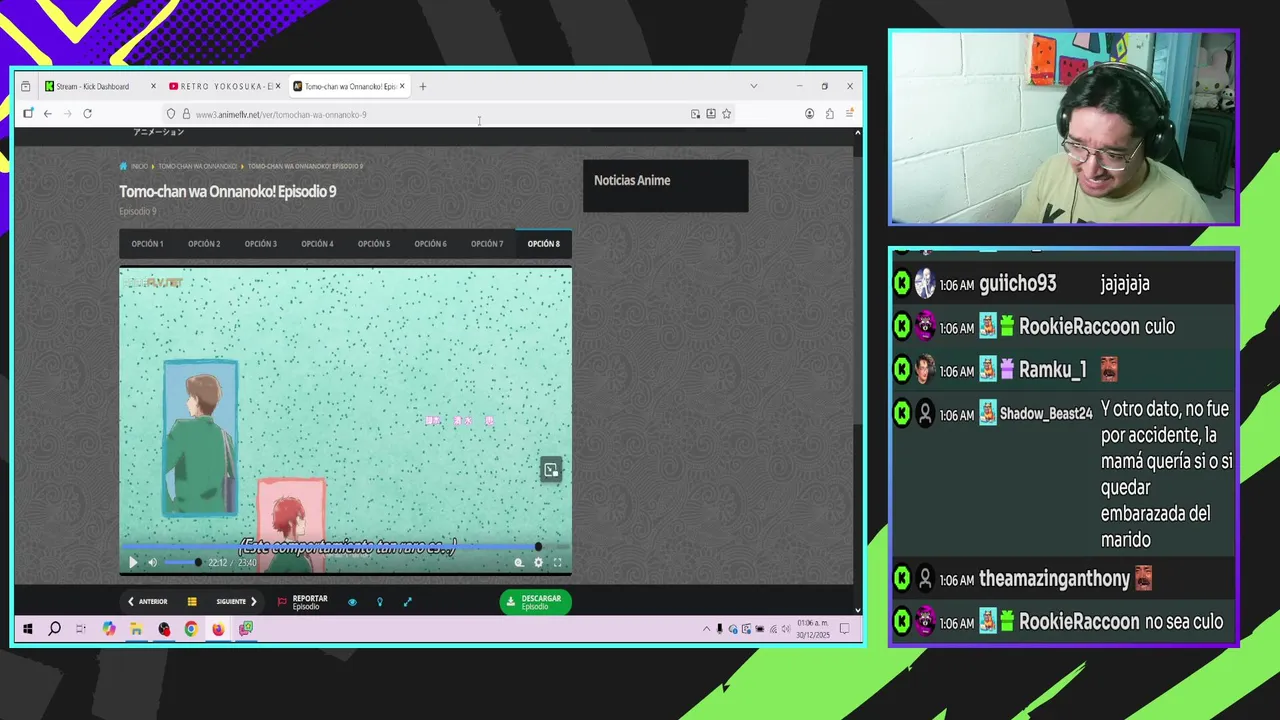
Task: Open Firefox from the taskbar
Action: pyautogui.click(x=218, y=629)
